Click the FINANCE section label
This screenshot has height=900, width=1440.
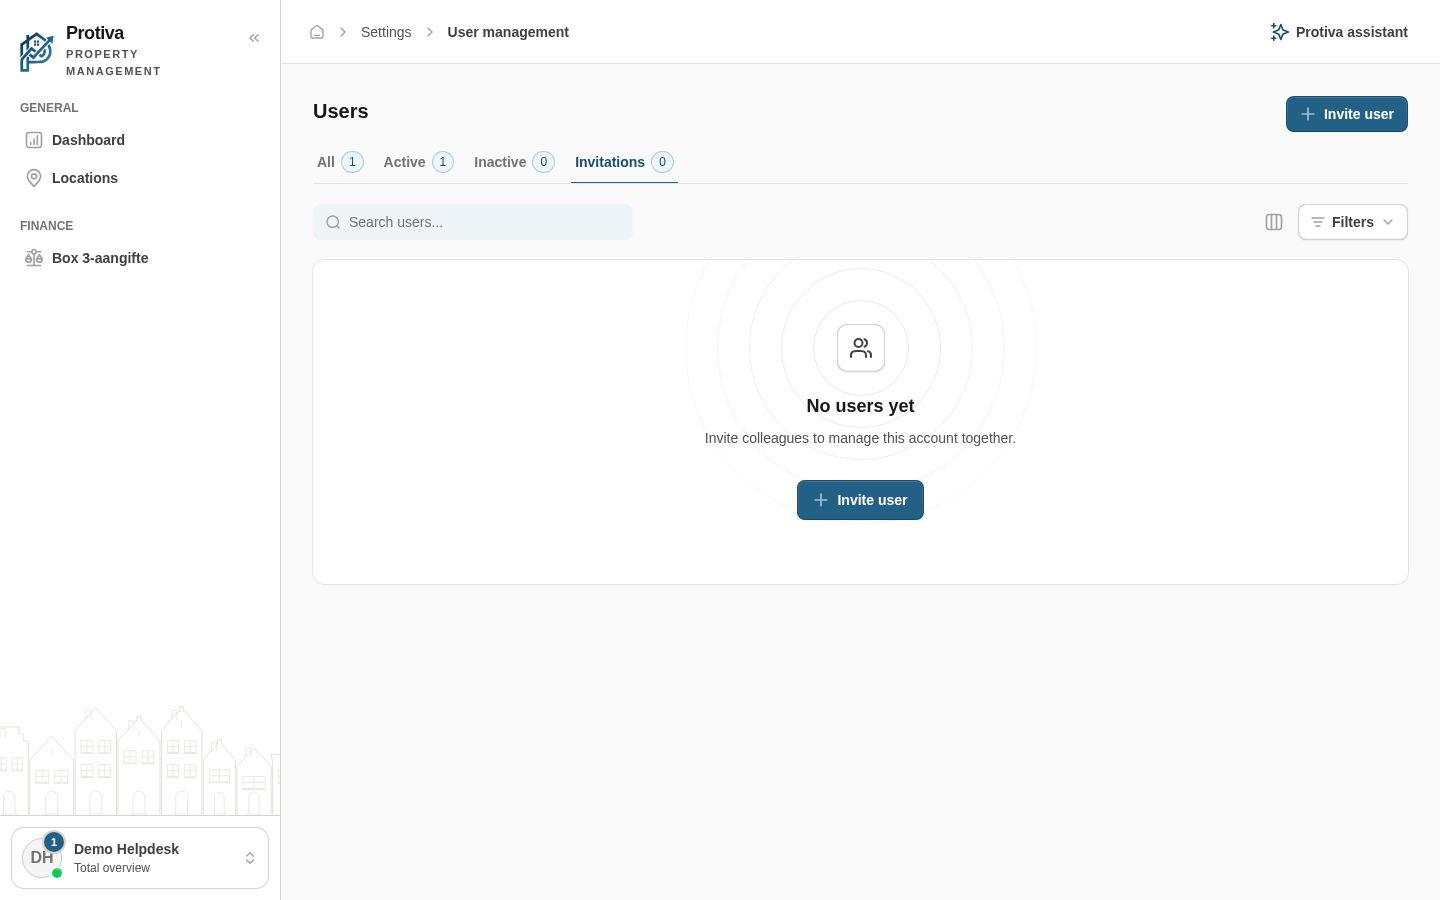[47, 226]
